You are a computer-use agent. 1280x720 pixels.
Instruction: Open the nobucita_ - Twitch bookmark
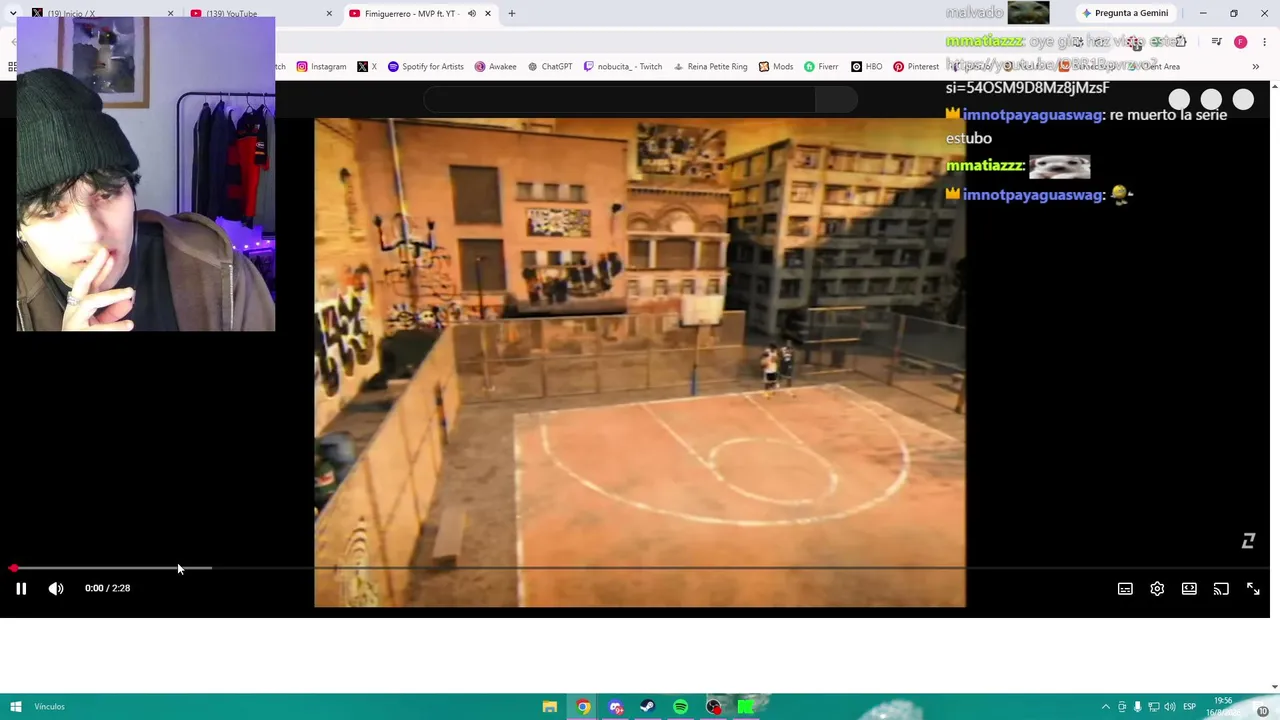click(x=622, y=67)
